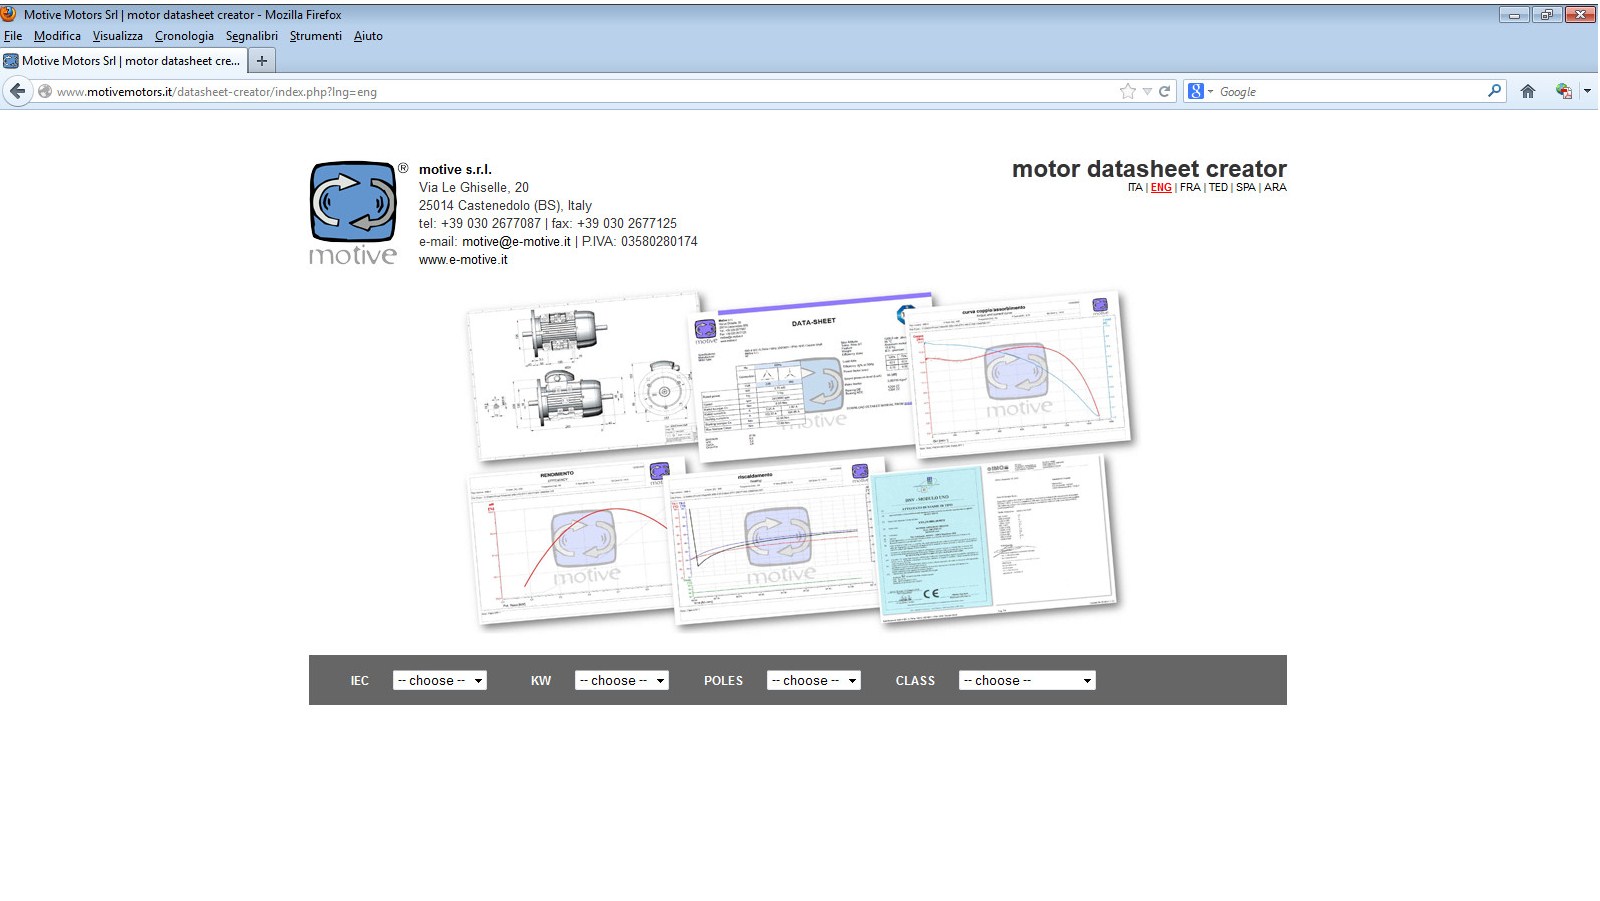Open the IEC choose dropdown
Viewport: 1600px width, 901px height.
(x=440, y=680)
